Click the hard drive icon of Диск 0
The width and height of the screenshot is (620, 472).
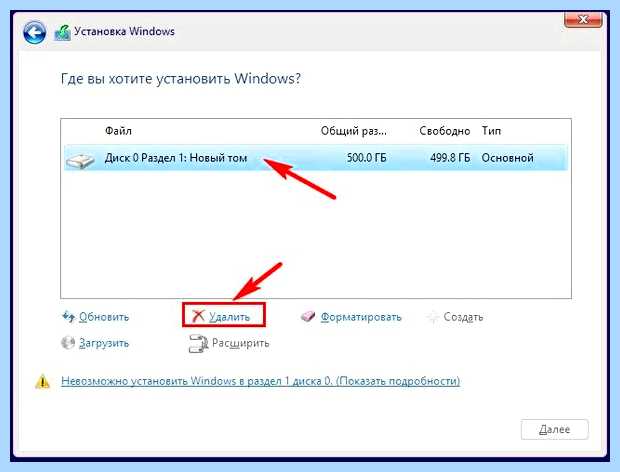click(x=80, y=160)
